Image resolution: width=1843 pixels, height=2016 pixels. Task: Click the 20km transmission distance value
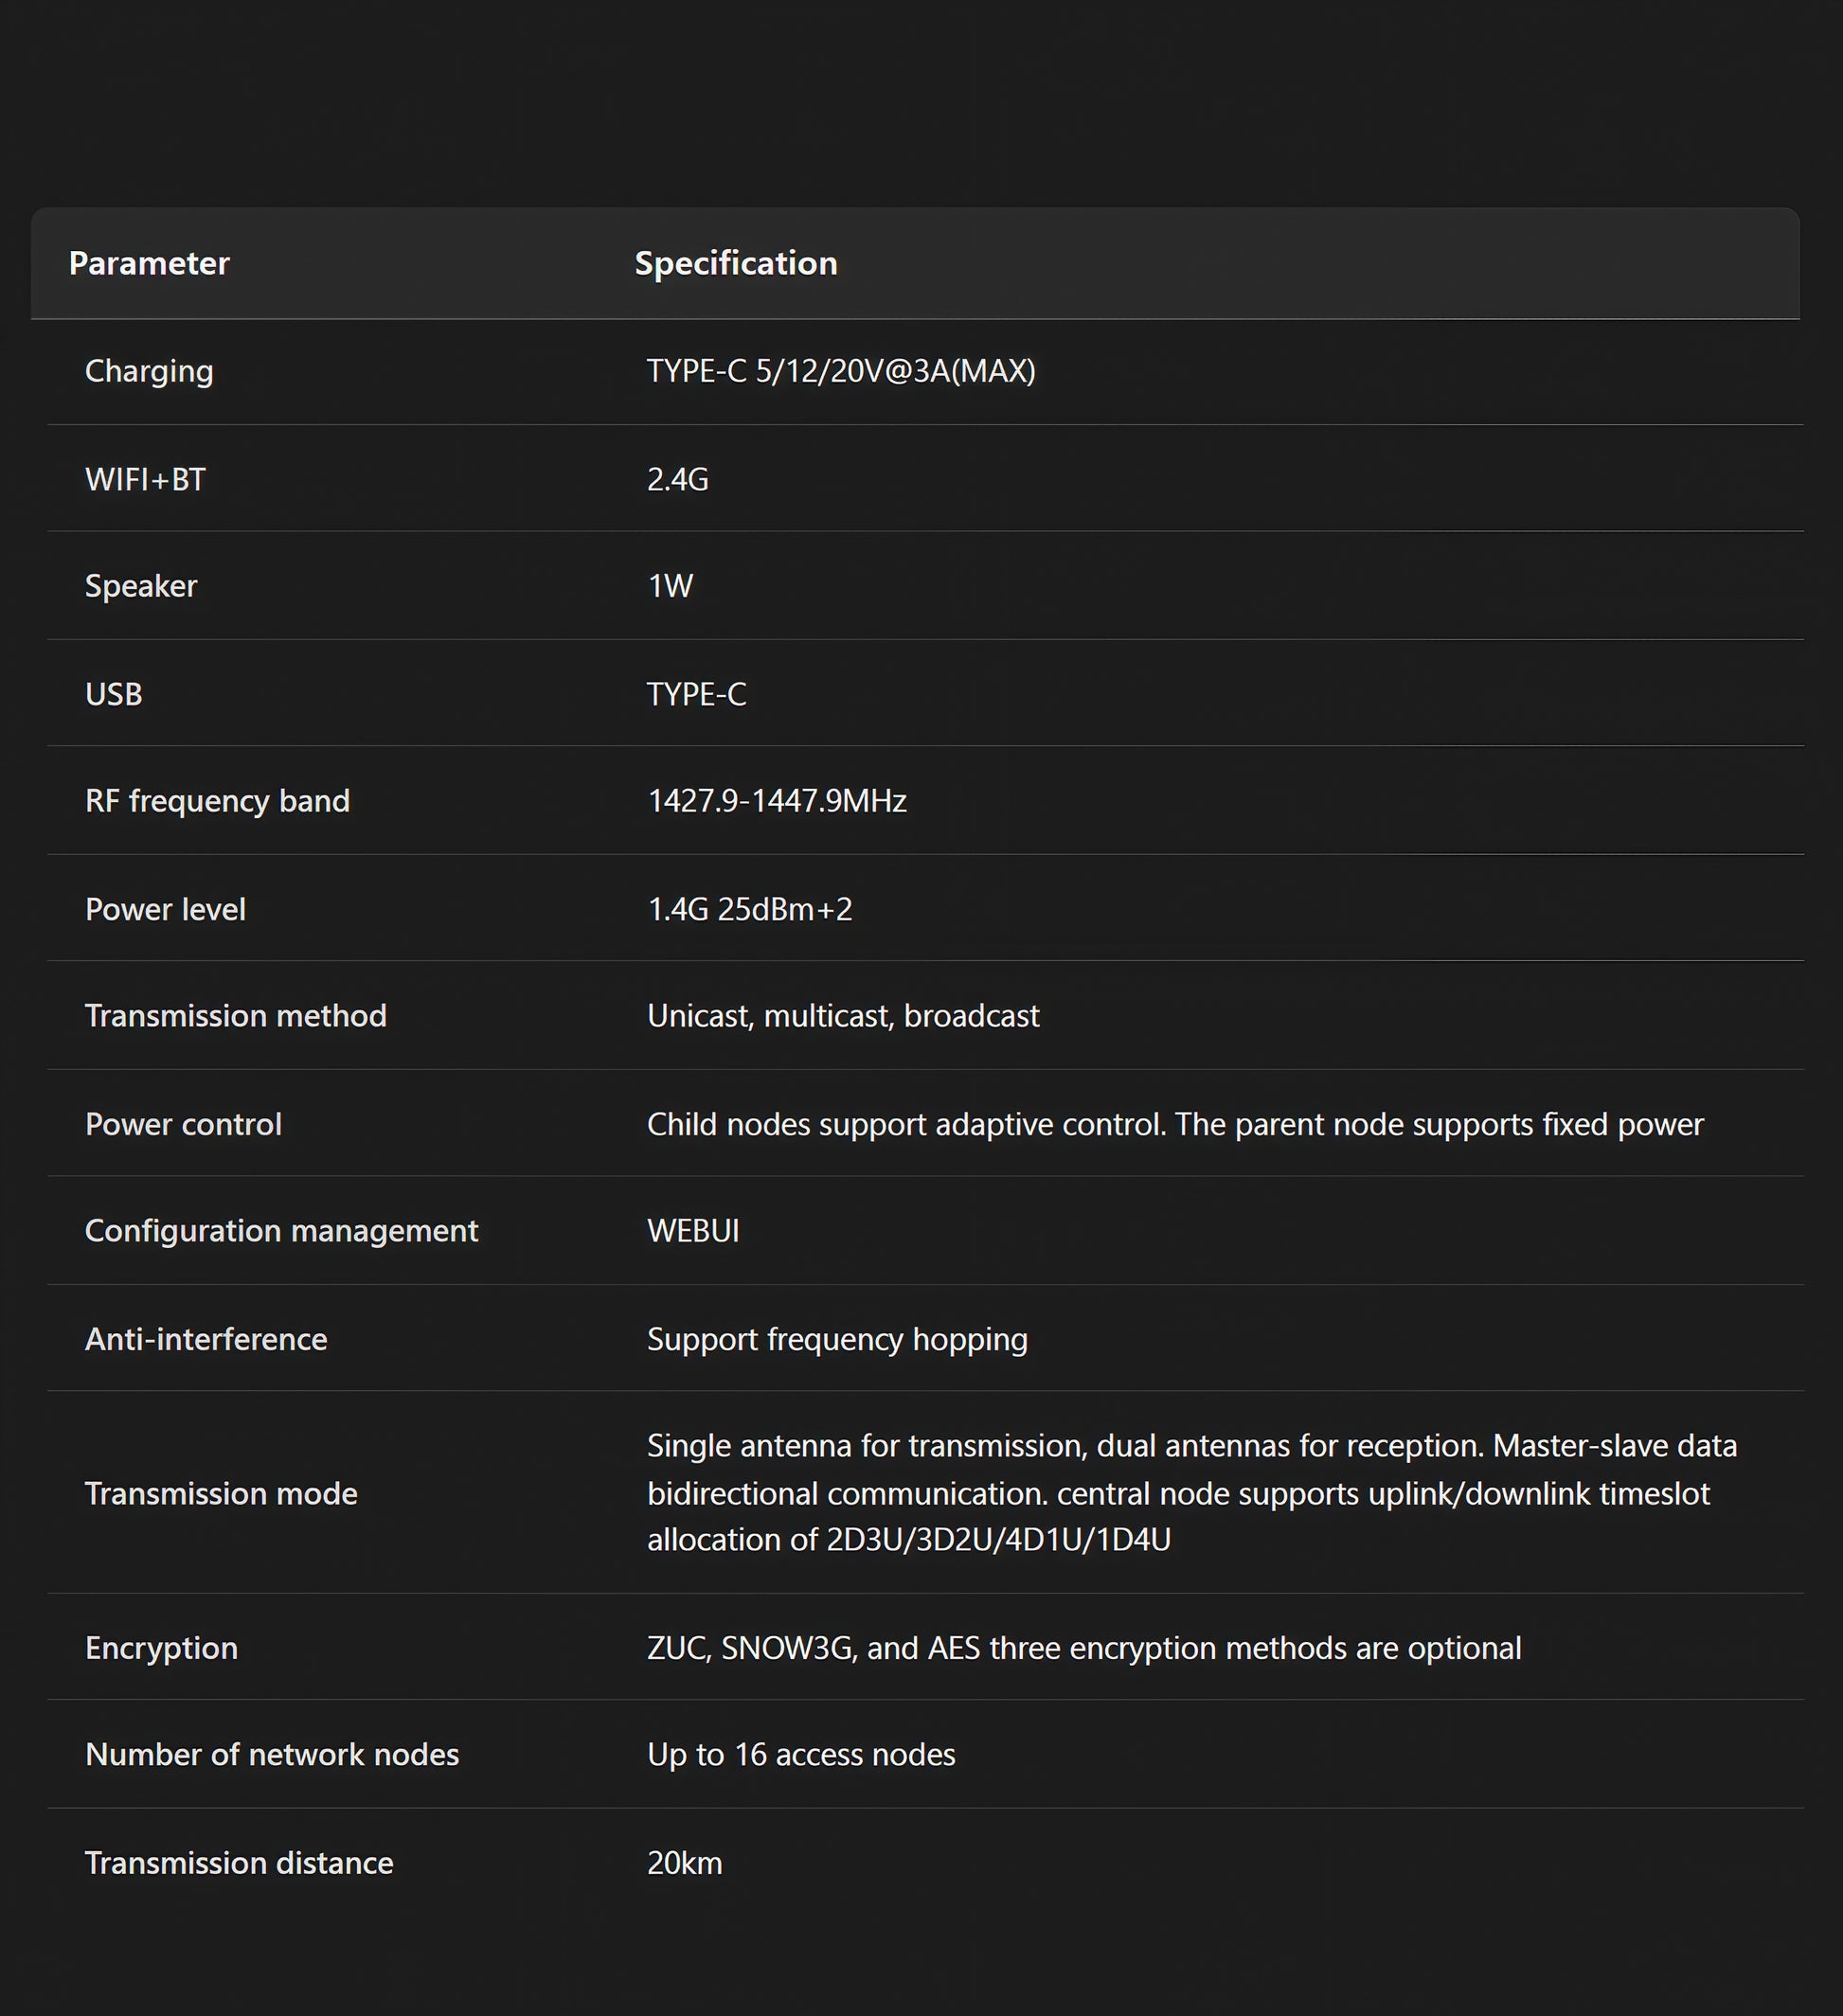[x=684, y=1863]
